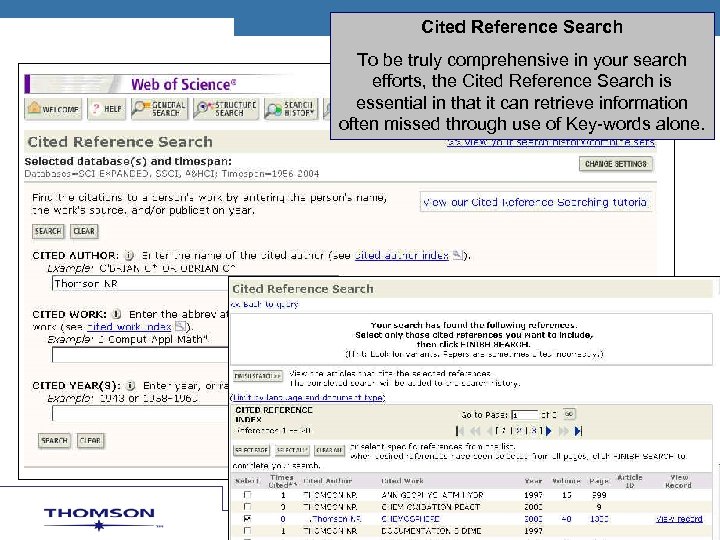Uncheck the CHEMOSPHERE row checkbox

pyautogui.click(x=248, y=518)
